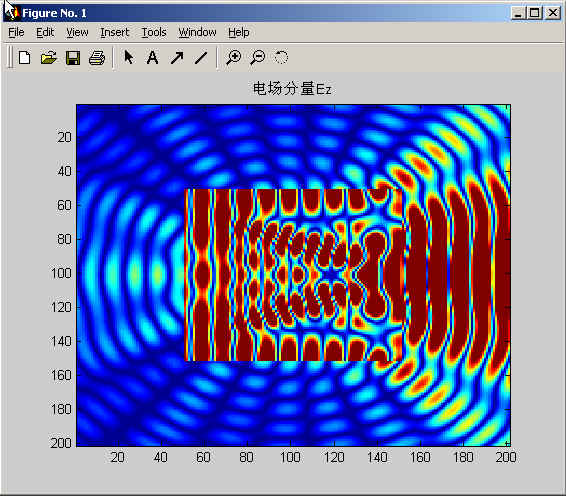Open the View menu
Viewport: 566px width, 496px height.
click(77, 32)
